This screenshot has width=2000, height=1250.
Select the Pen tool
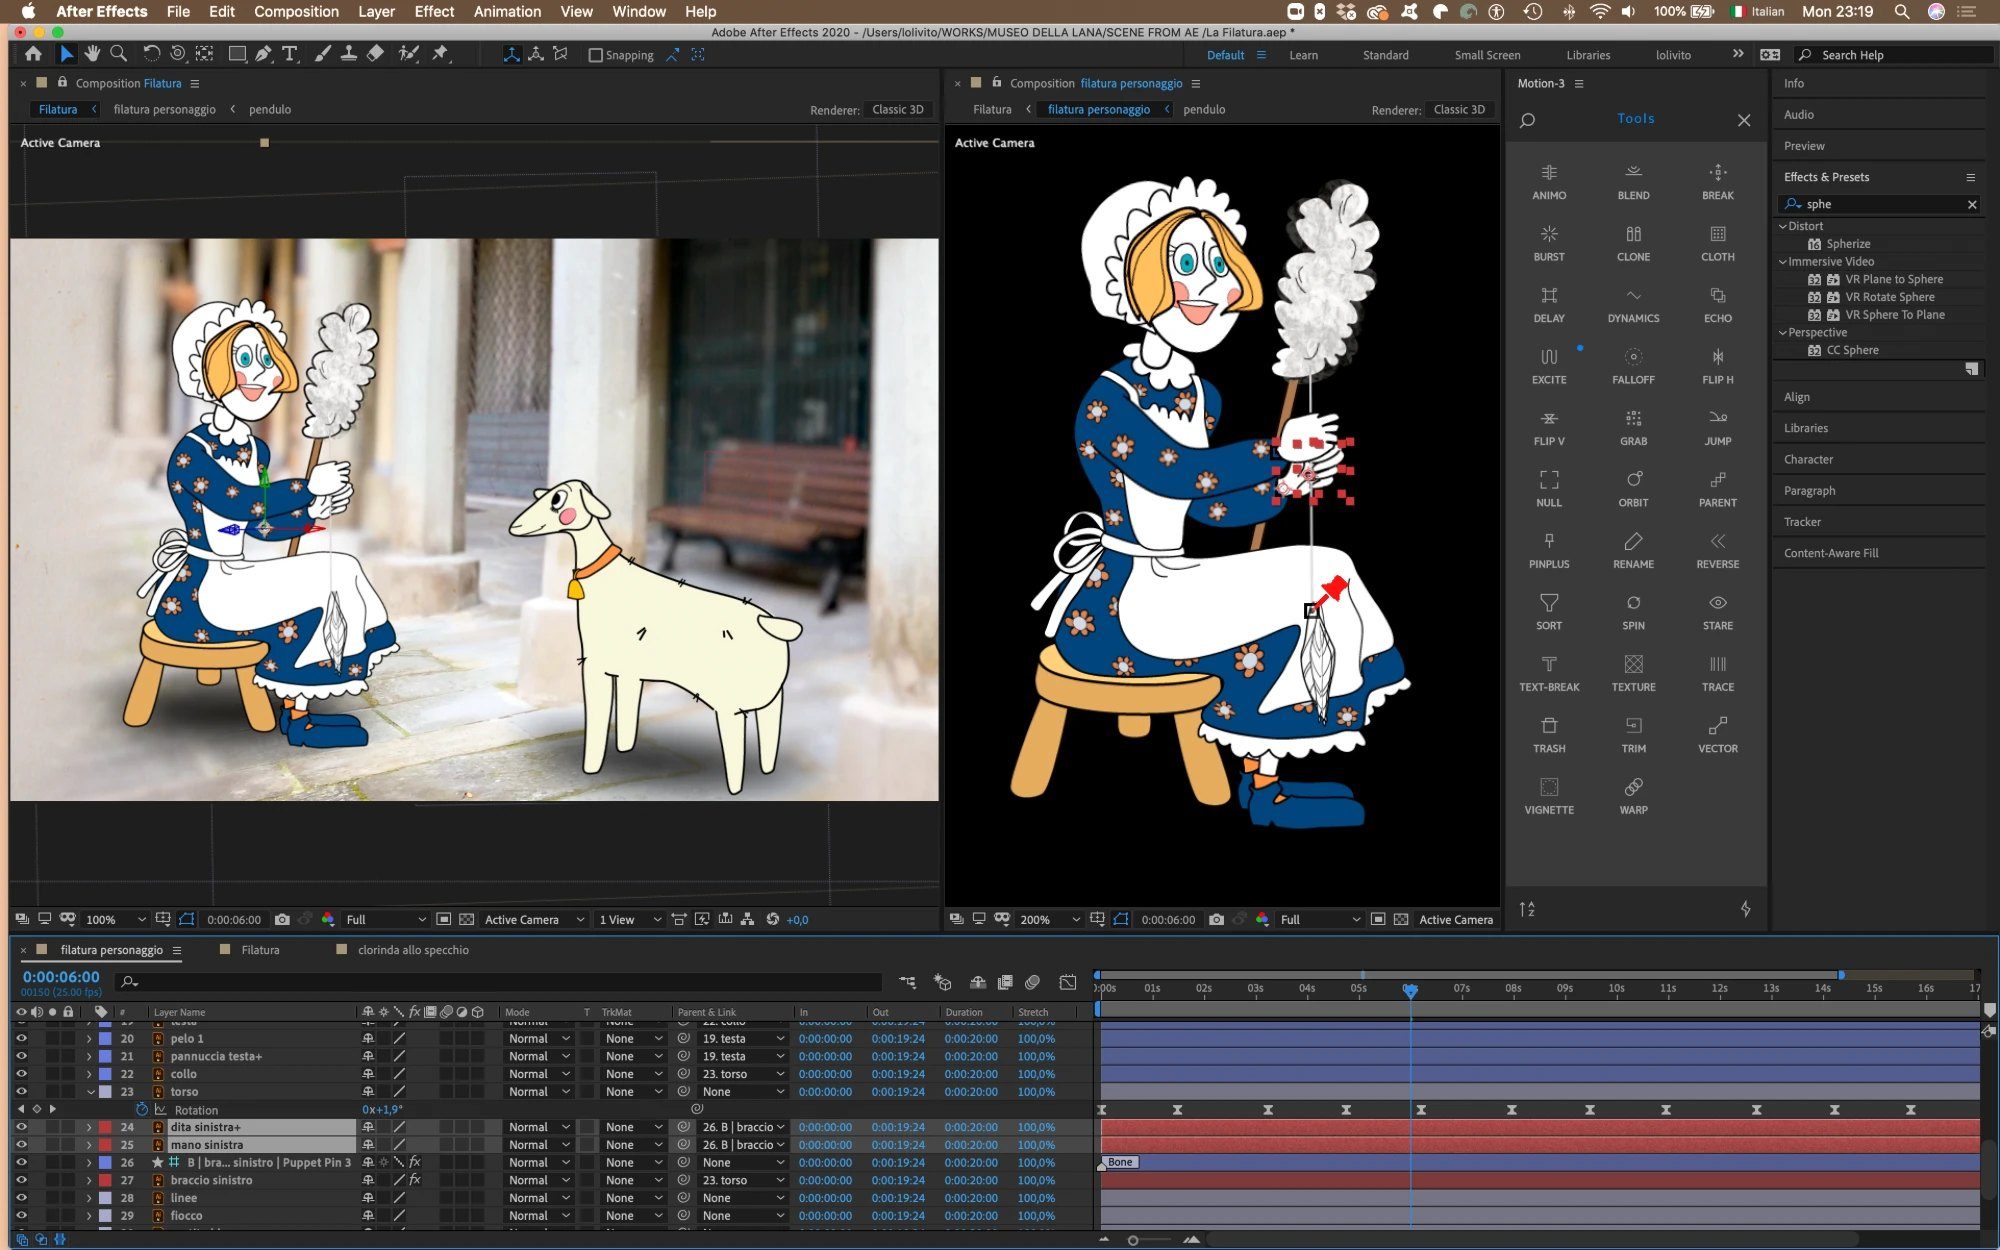coord(263,54)
